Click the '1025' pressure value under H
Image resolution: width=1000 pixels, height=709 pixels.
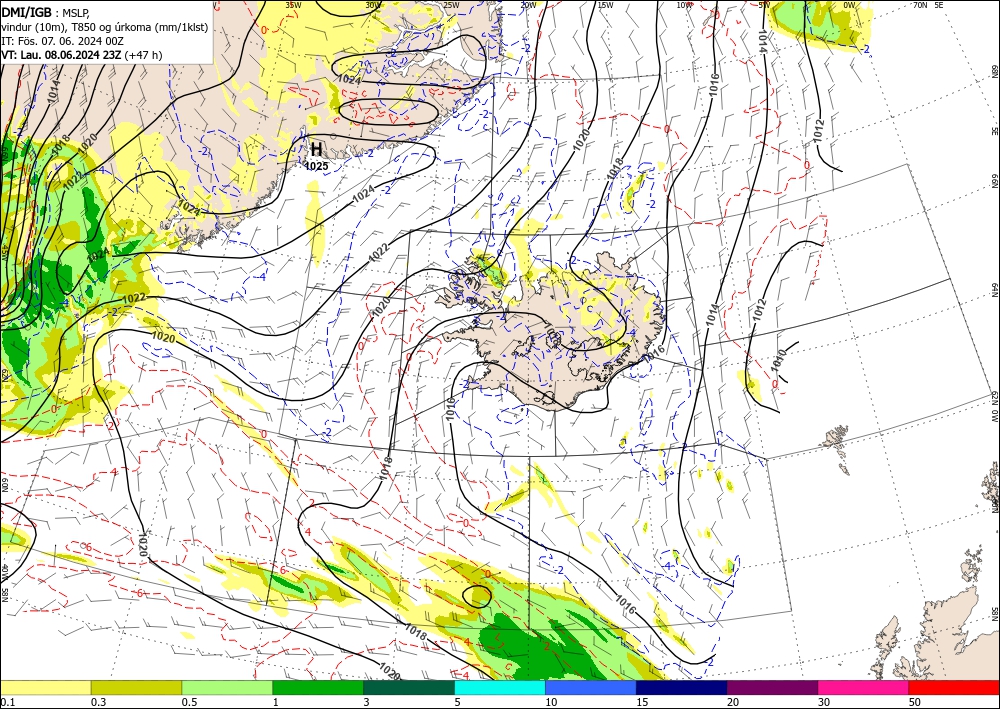point(316,166)
